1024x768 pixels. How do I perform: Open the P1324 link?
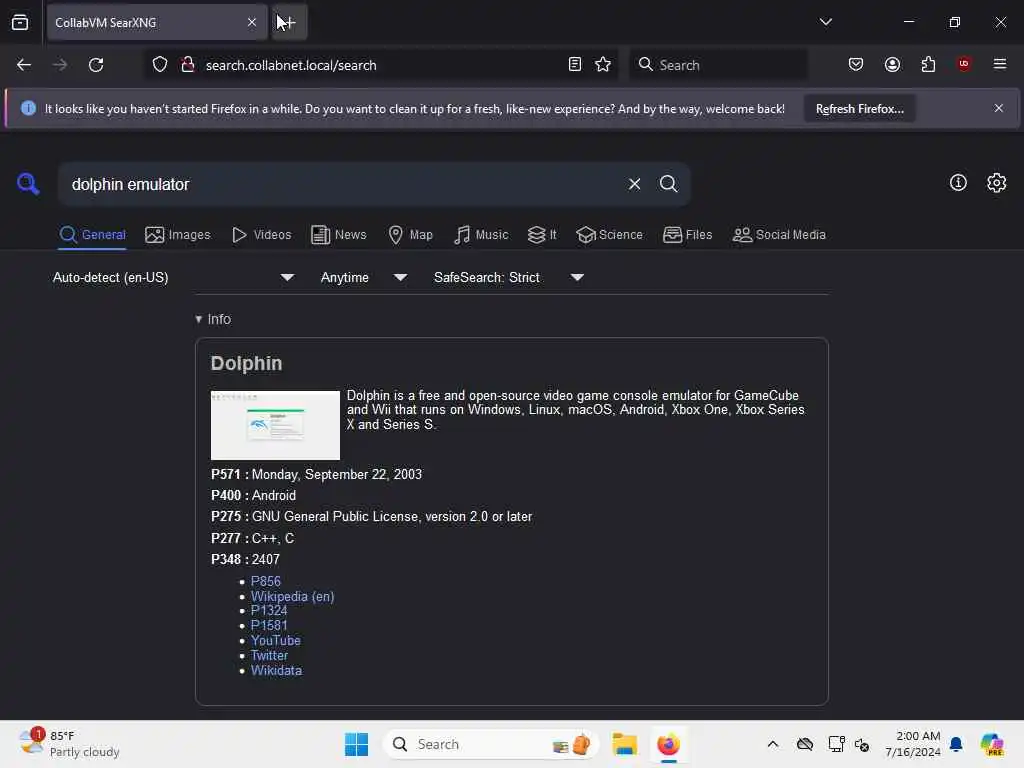click(x=268, y=611)
